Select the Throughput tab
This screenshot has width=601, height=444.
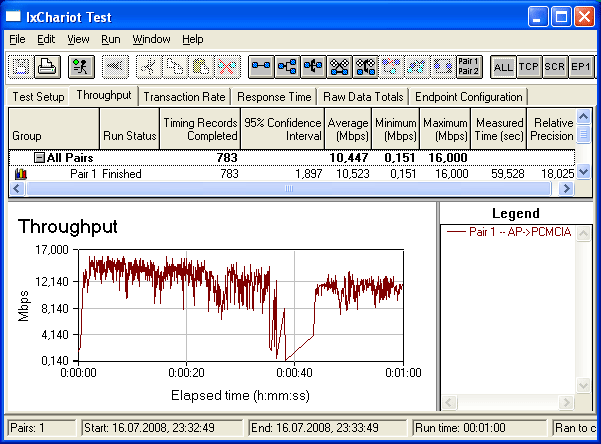tap(104, 95)
